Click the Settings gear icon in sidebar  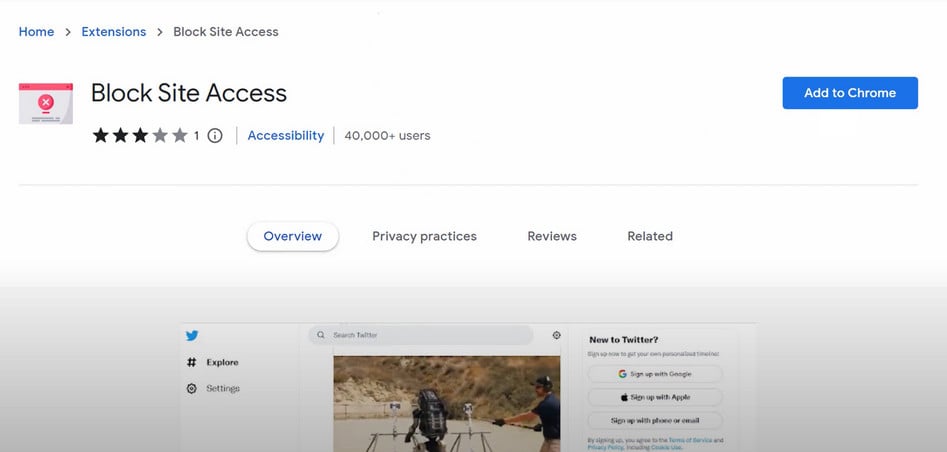click(x=192, y=388)
